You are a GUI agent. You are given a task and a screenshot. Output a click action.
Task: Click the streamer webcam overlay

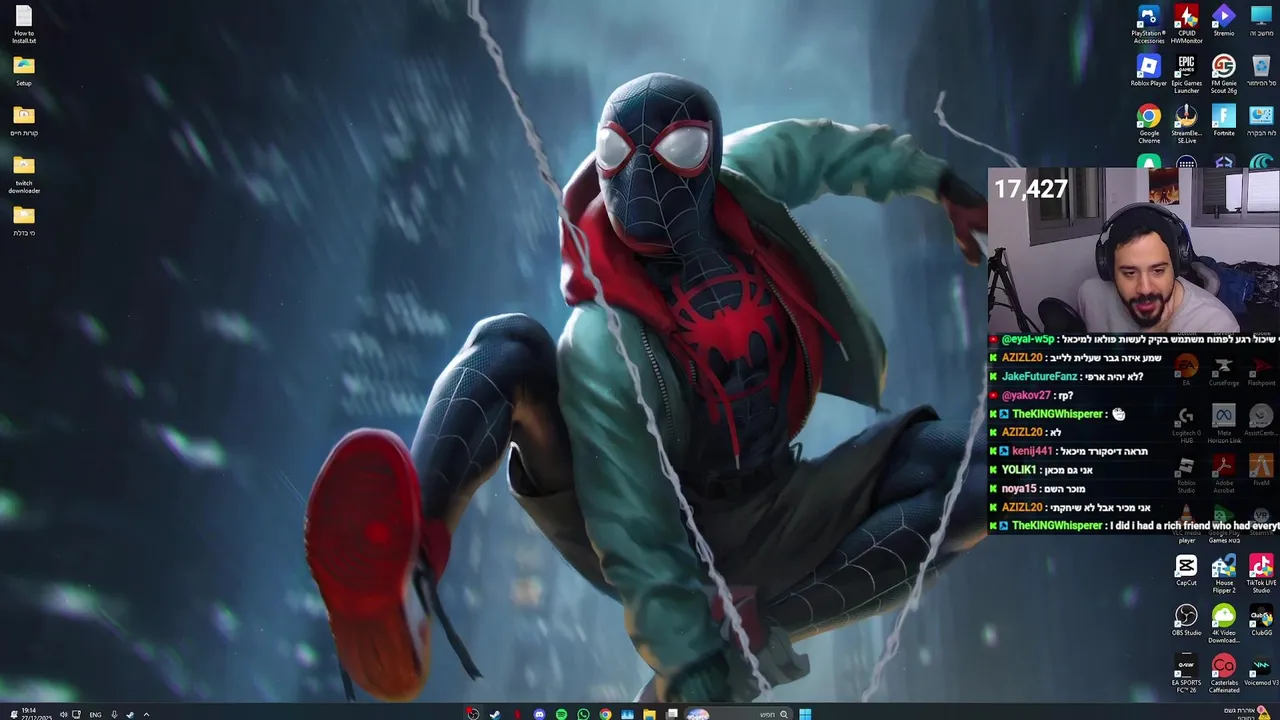[1133, 250]
